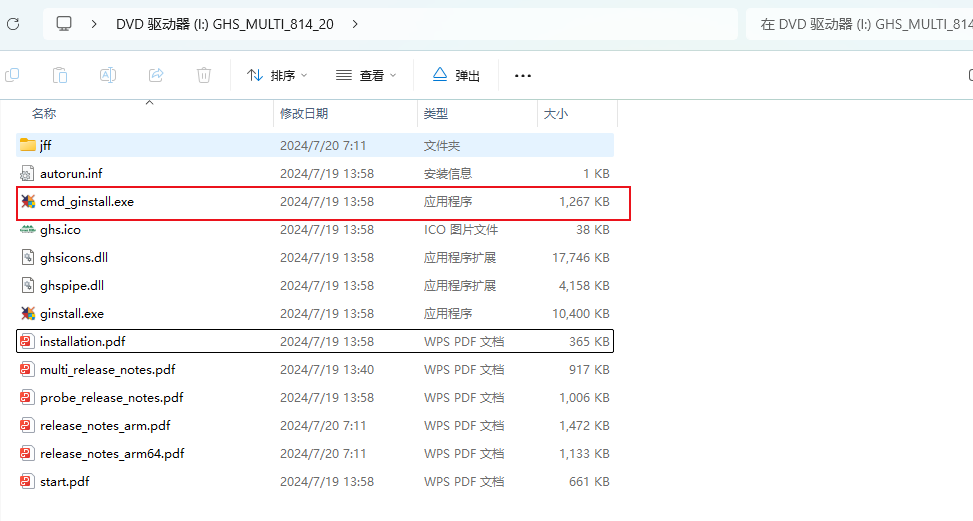Click the share icon in the toolbar
Viewport: 973px width, 521px height.
coord(156,75)
